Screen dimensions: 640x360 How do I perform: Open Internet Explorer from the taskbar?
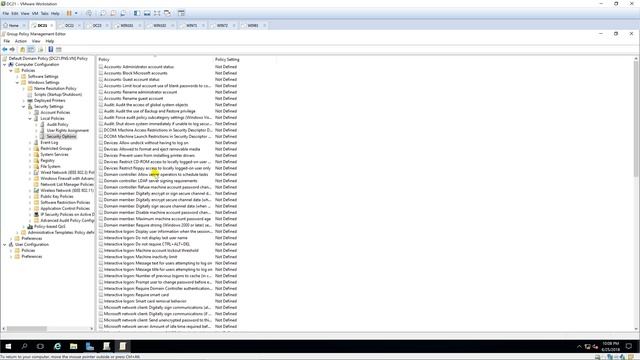tap(57, 347)
